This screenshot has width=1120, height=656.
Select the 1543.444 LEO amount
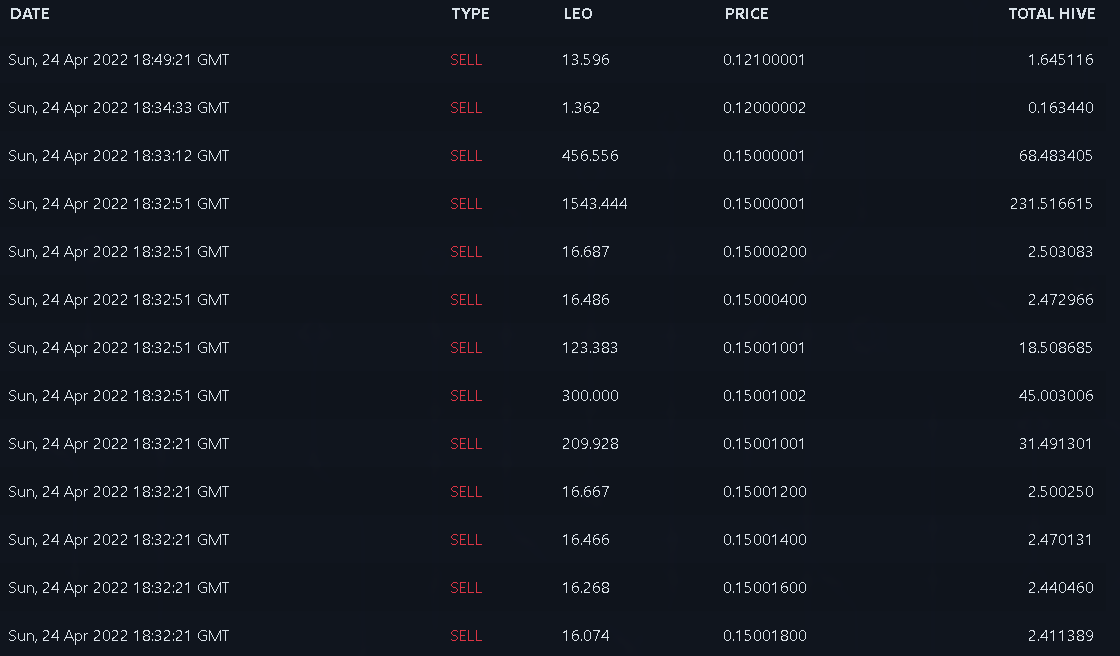point(594,204)
